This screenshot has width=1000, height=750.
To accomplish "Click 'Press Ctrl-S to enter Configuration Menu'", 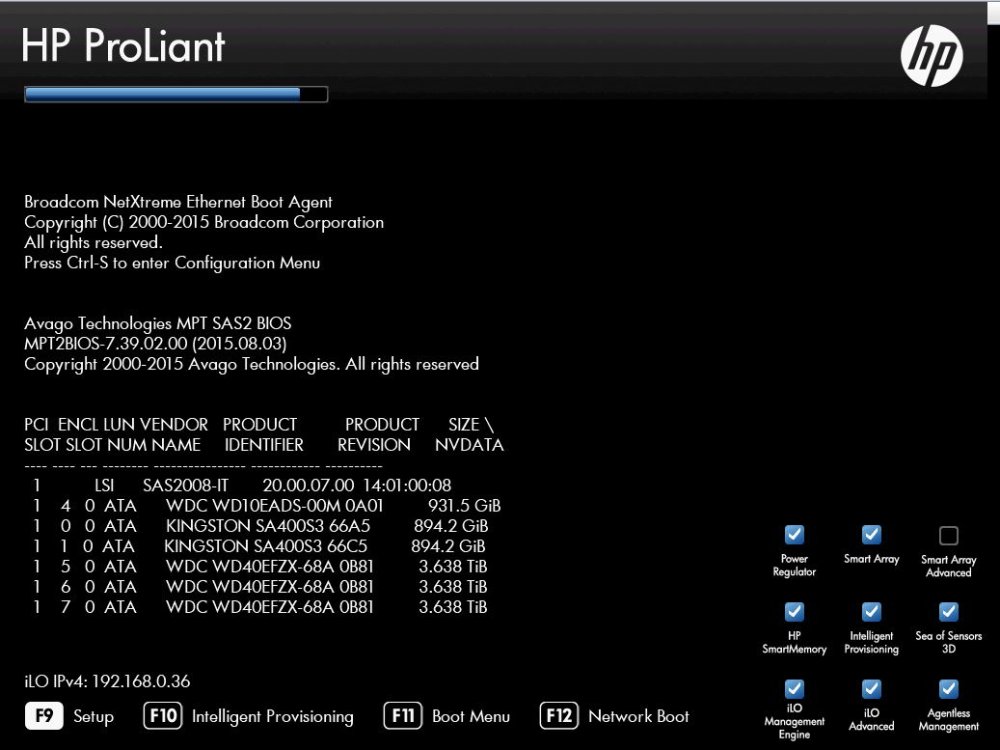I will (x=172, y=263).
